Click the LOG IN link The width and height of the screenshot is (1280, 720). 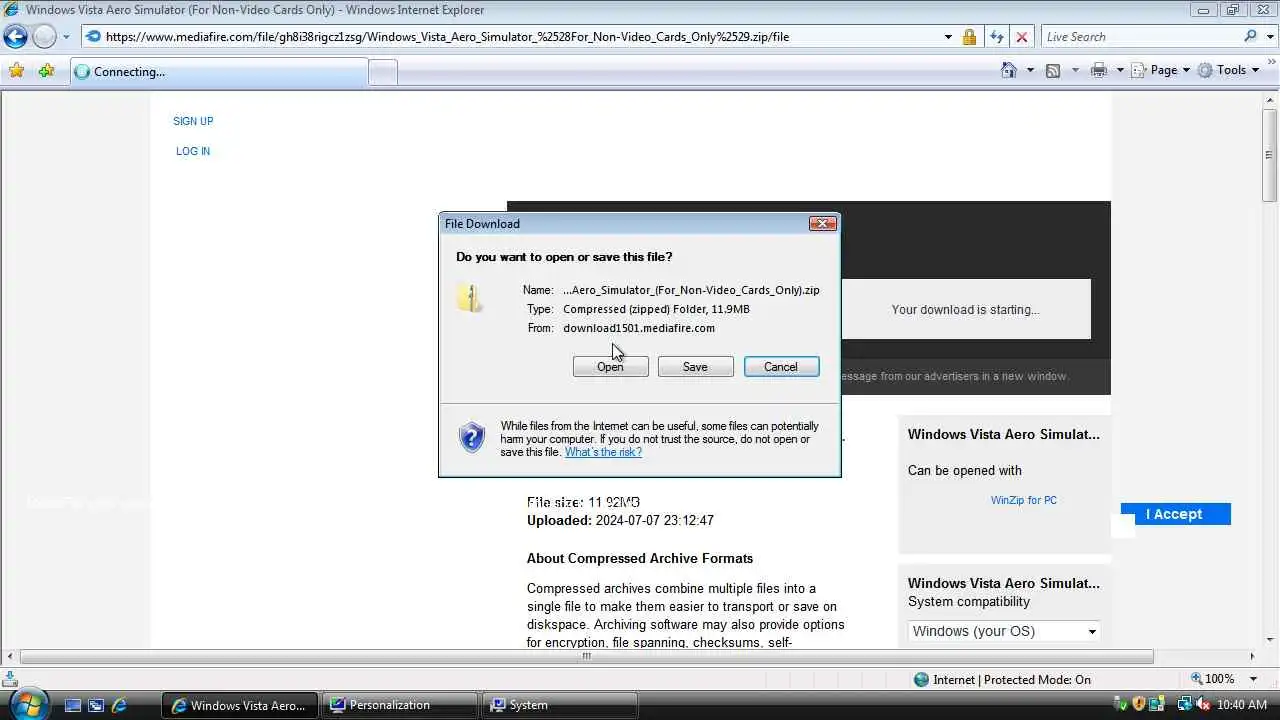click(193, 151)
